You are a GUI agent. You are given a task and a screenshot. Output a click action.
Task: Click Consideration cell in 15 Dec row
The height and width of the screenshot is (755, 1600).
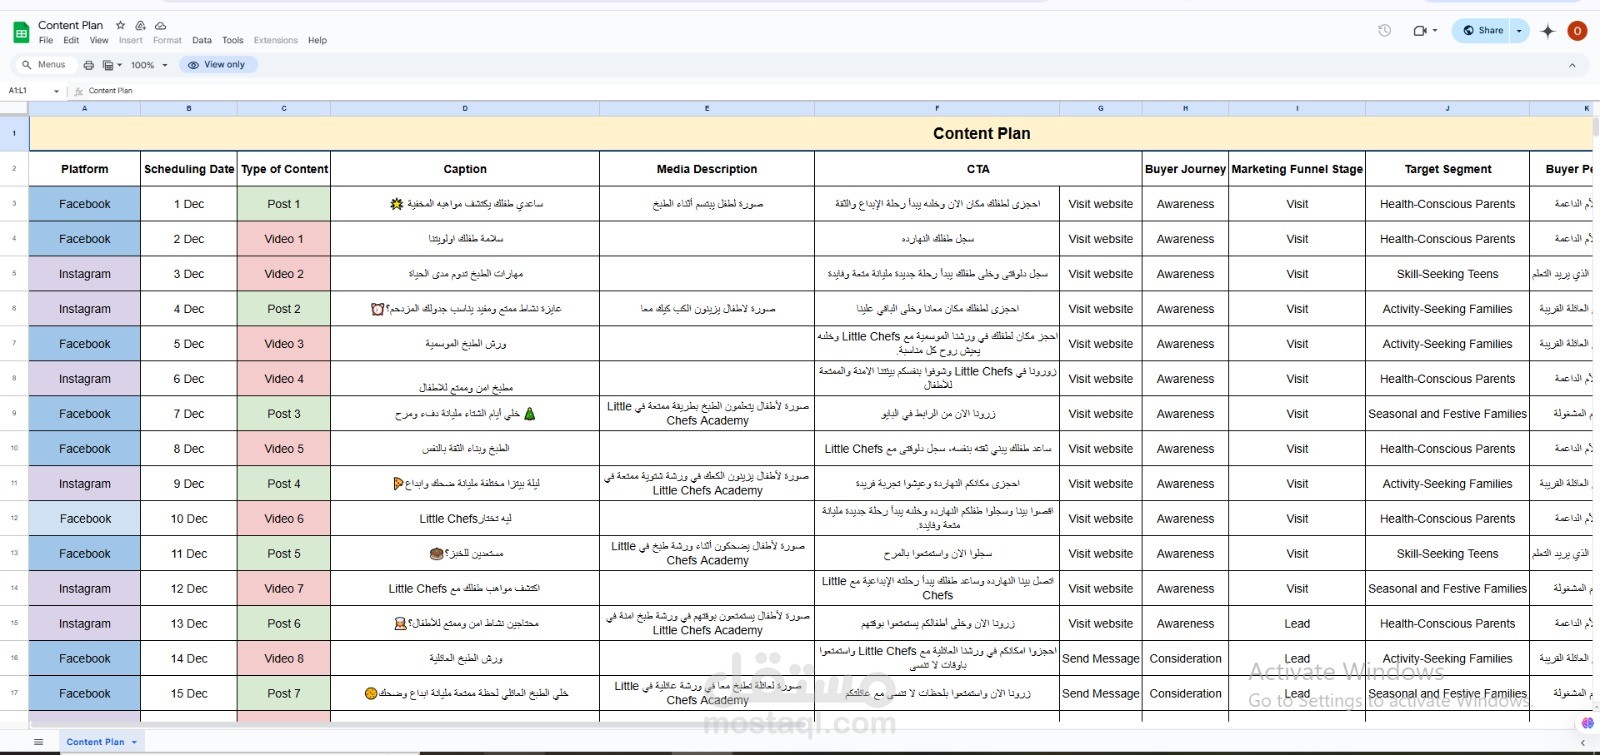pos(1185,694)
